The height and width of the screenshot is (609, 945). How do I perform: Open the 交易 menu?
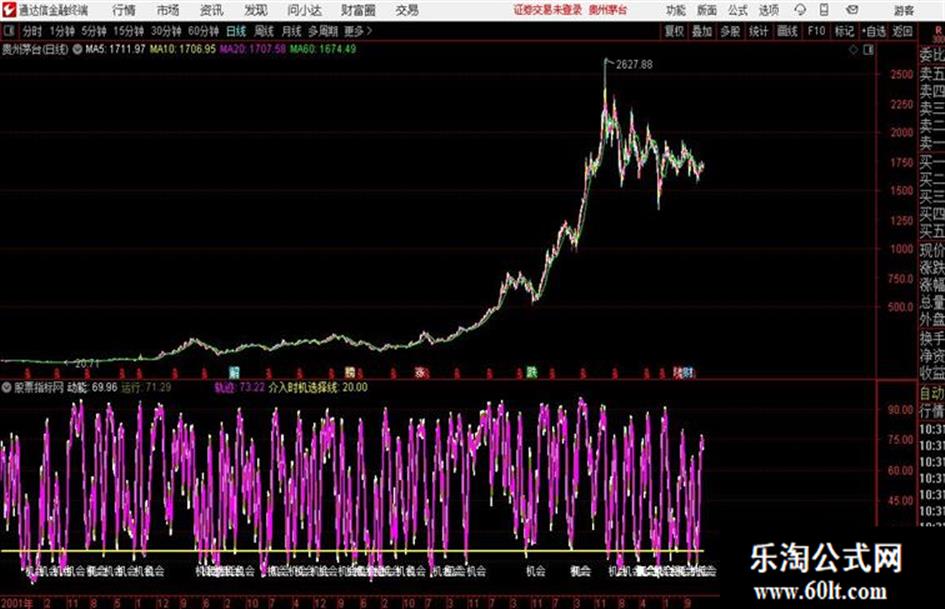point(407,10)
